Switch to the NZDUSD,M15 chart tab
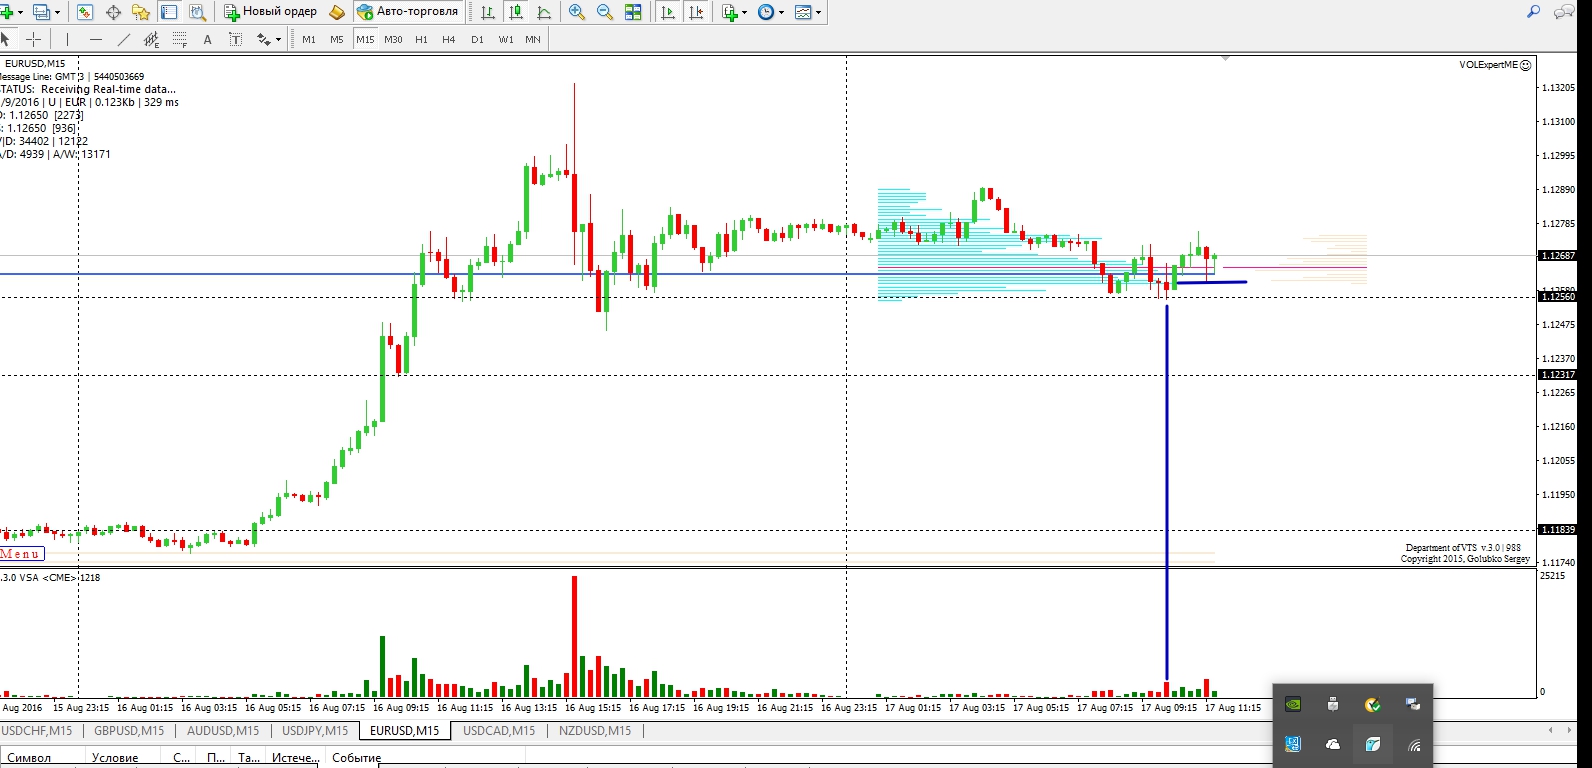 coord(595,731)
